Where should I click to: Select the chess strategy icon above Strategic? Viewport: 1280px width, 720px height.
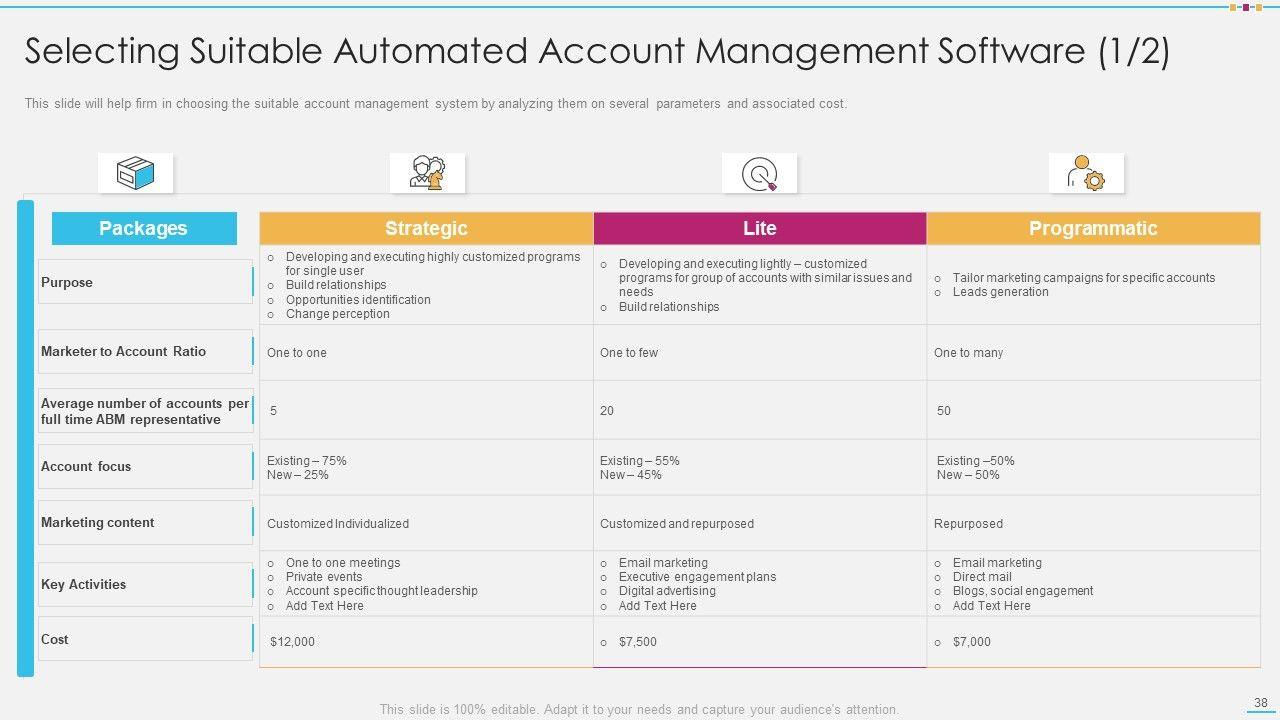427,173
